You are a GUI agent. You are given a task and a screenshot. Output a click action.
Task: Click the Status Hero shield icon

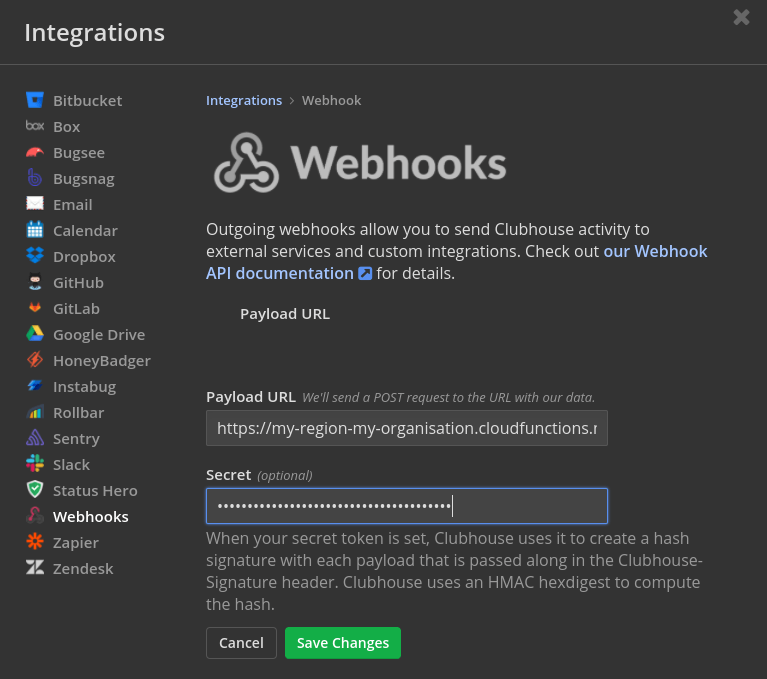[35, 490]
